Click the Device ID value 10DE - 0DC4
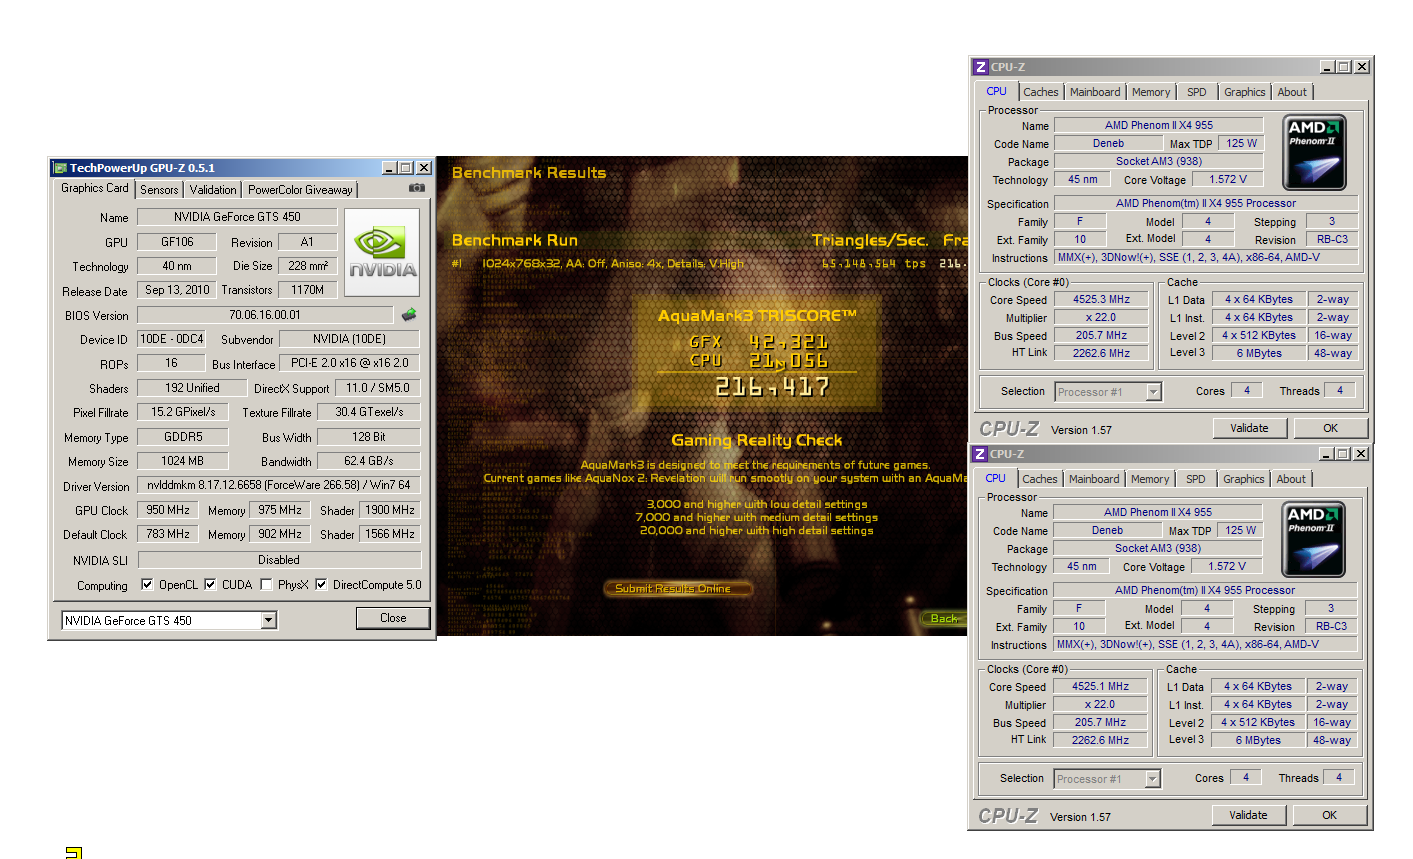Viewport: 1413px width, 859px height. click(171, 339)
